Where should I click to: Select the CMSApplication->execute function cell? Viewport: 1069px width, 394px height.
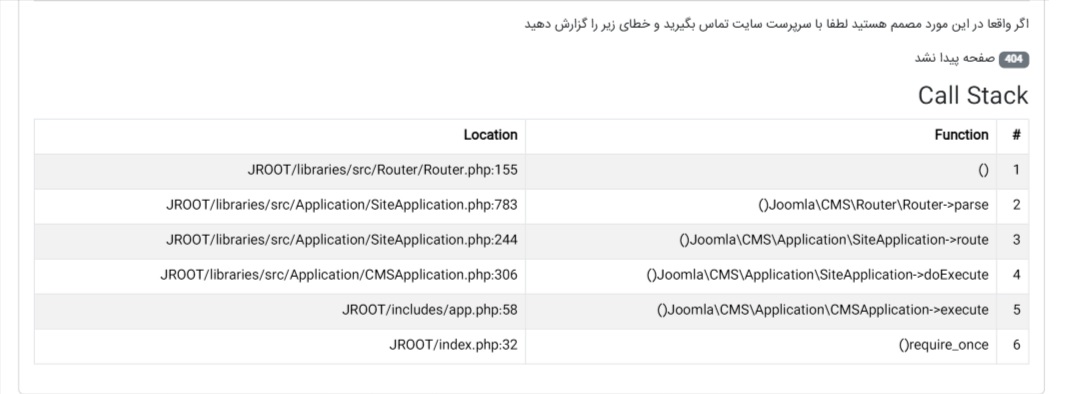(823, 310)
